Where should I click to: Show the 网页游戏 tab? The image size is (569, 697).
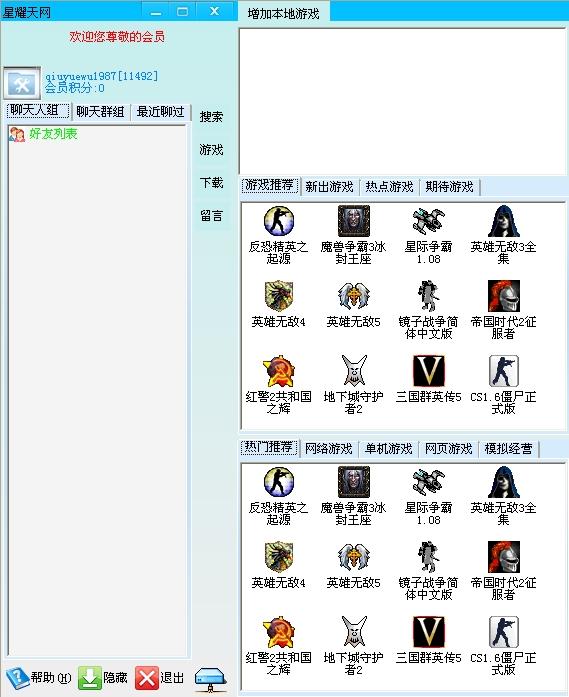coord(449,448)
